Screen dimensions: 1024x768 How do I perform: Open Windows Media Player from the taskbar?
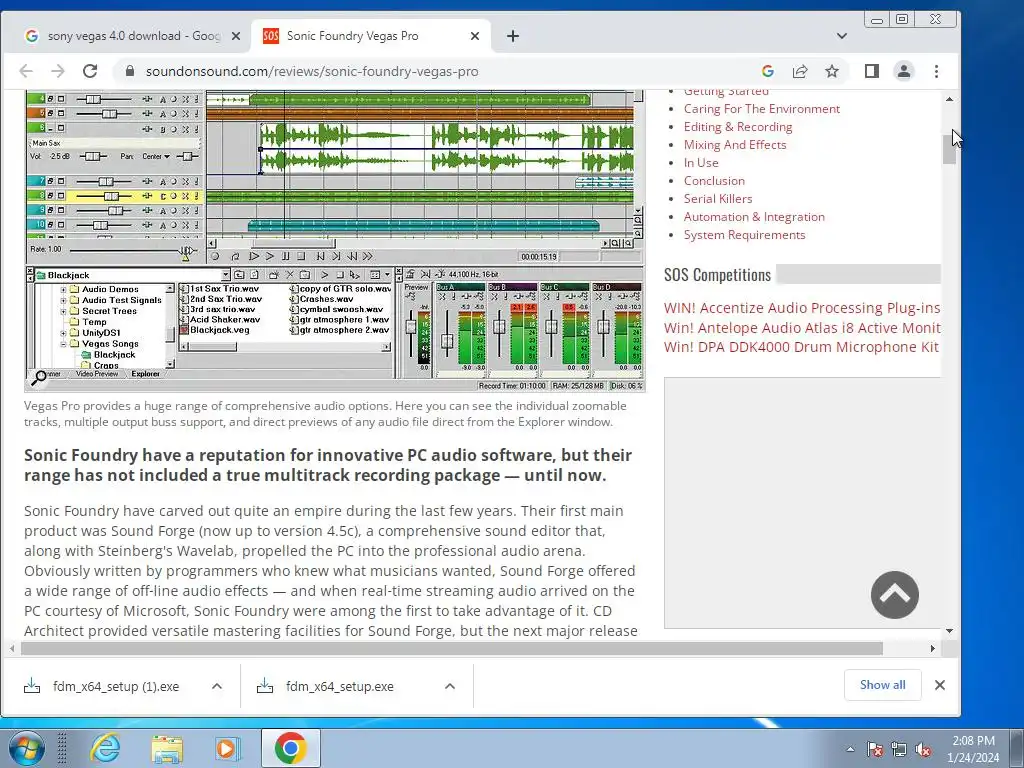pos(229,748)
